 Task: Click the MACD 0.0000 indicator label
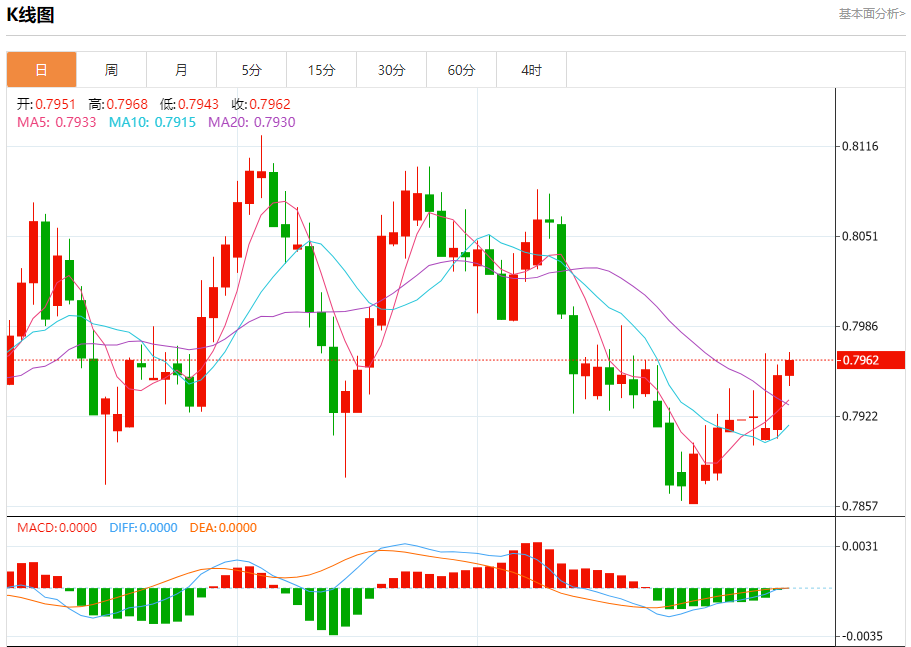(x=57, y=527)
